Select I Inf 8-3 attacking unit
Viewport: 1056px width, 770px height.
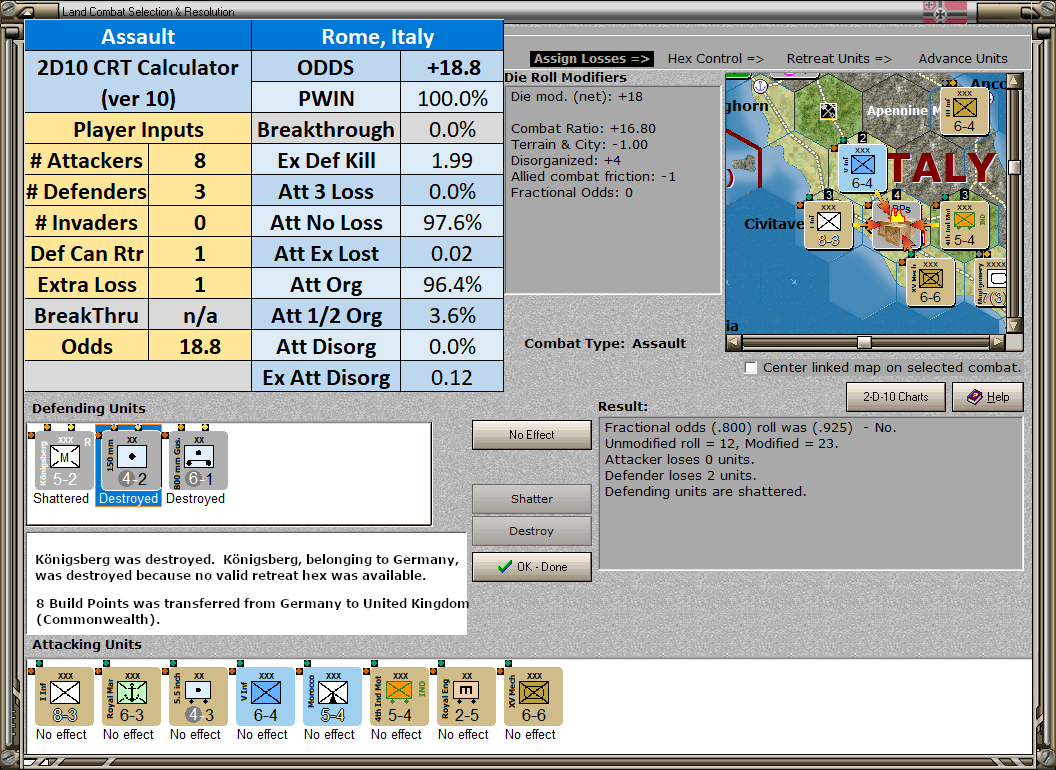[64, 697]
